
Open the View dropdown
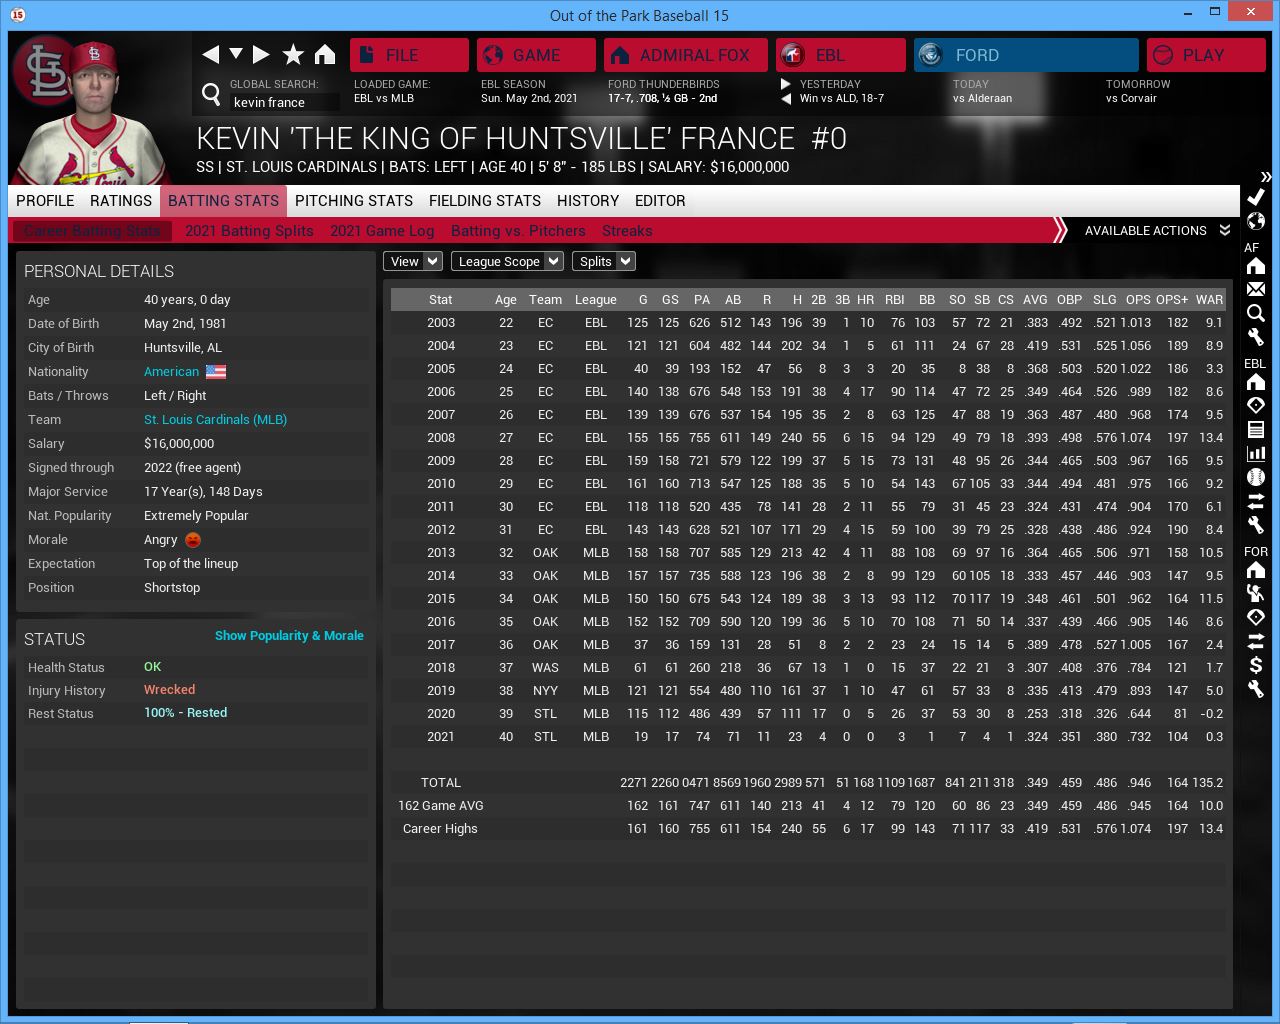point(413,261)
